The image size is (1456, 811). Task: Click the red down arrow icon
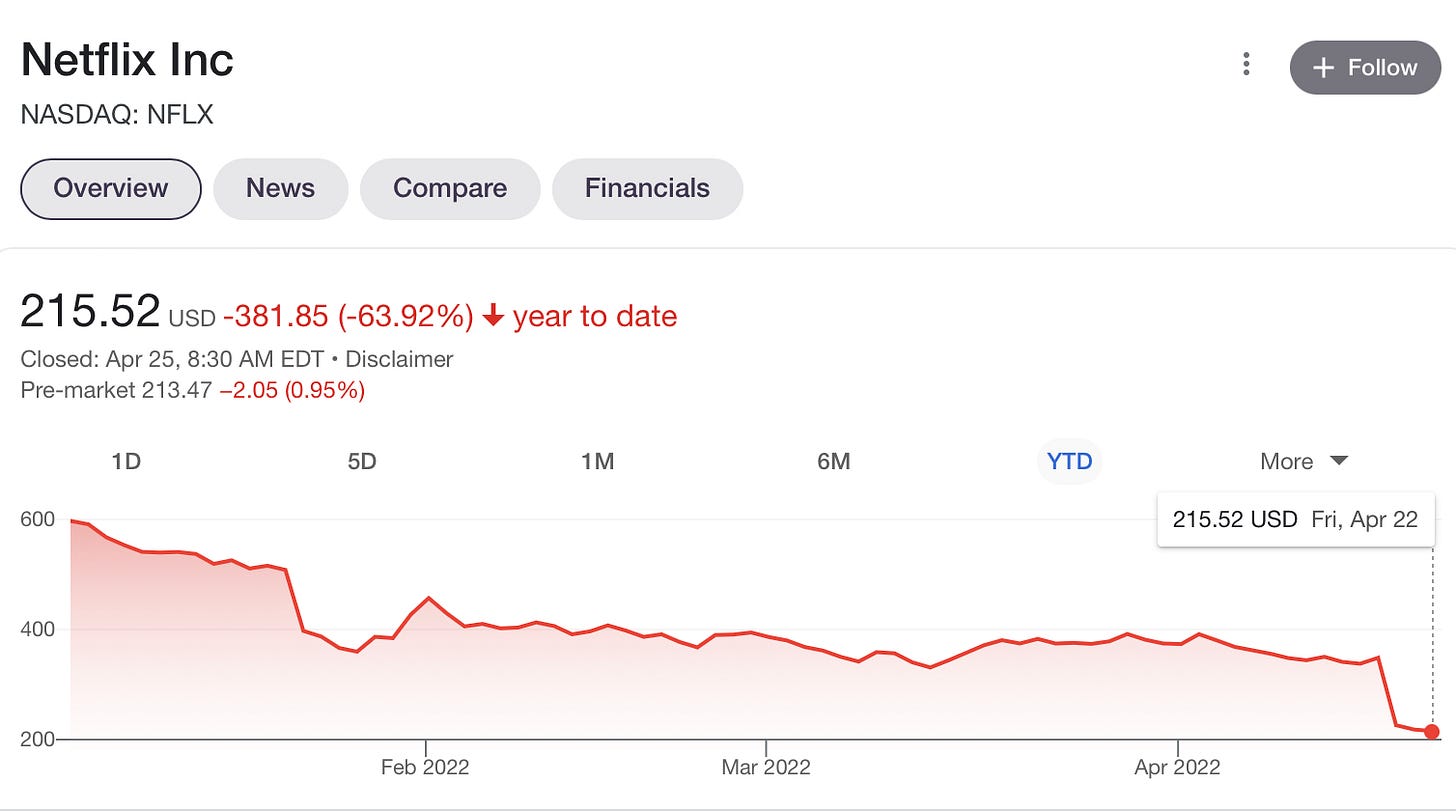(x=492, y=317)
